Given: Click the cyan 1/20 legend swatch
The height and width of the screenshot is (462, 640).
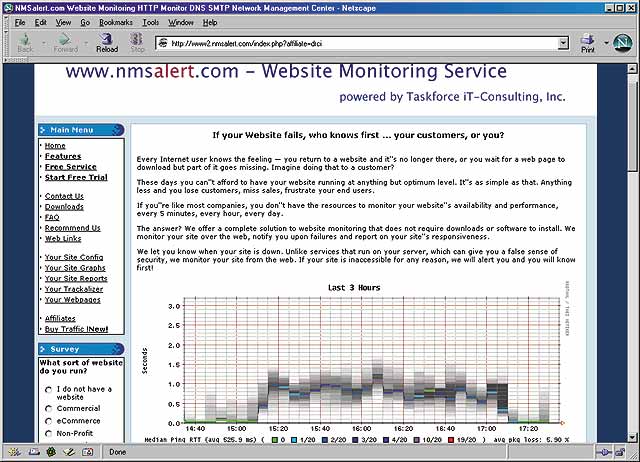Looking at the screenshot, I should coord(294,440).
